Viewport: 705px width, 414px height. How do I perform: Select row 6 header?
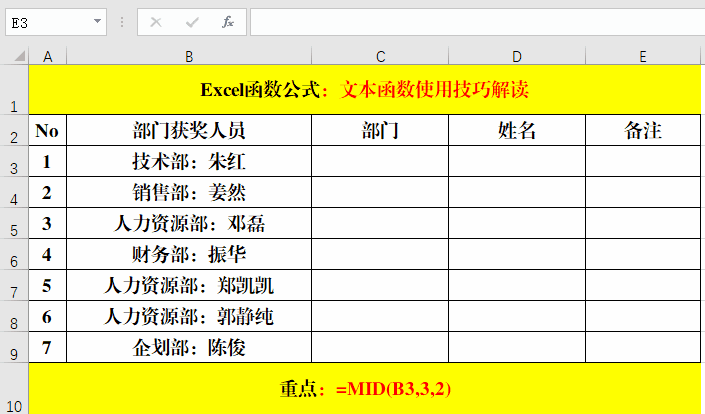pos(14,254)
